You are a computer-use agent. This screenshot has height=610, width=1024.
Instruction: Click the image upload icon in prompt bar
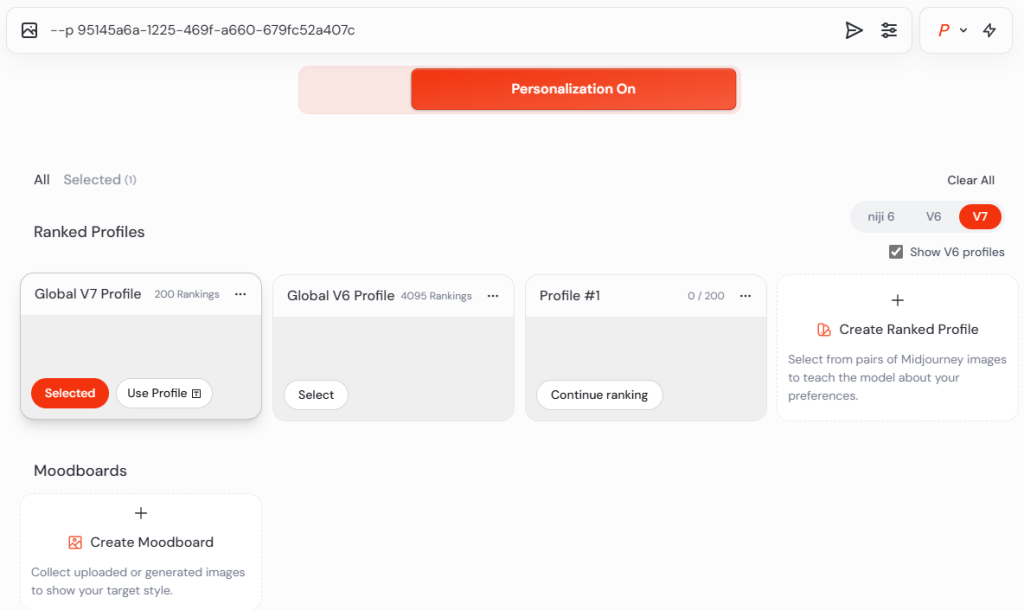[29, 30]
